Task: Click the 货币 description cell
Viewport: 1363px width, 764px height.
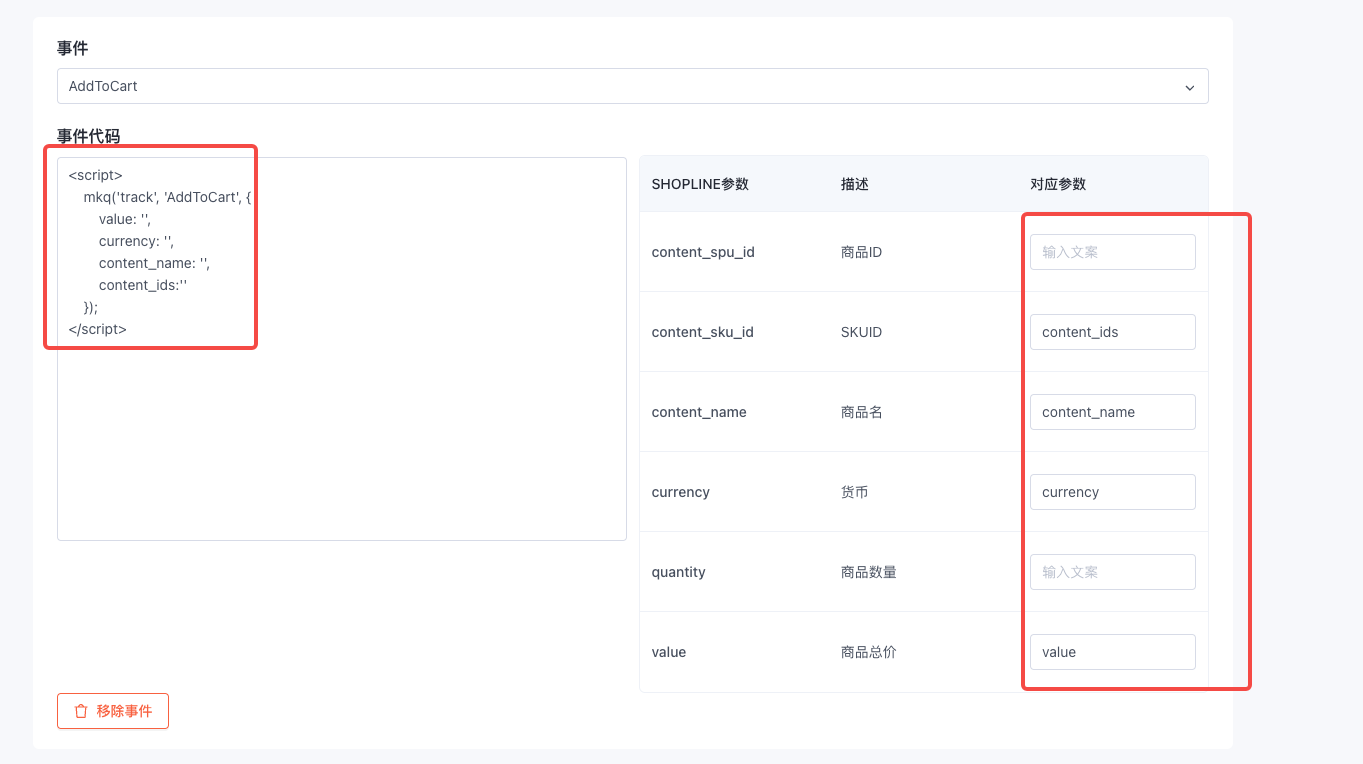Action: pos(855,492)
